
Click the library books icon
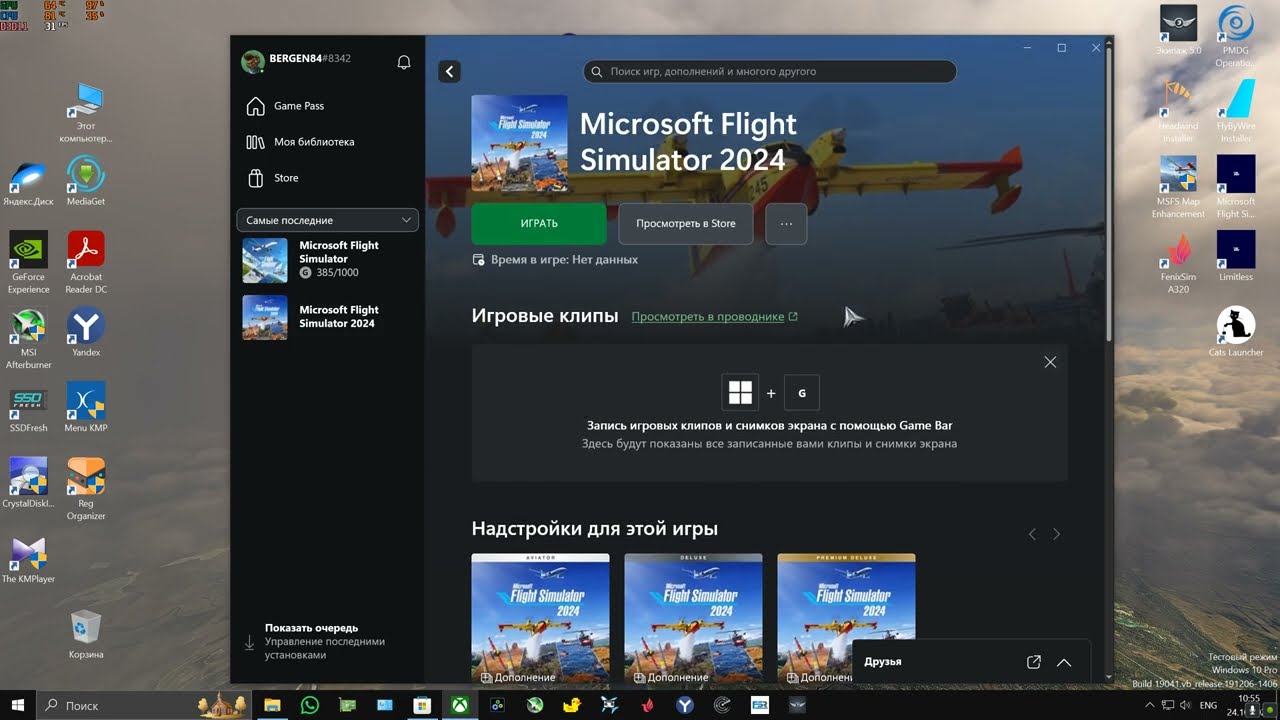click(255, 142)
